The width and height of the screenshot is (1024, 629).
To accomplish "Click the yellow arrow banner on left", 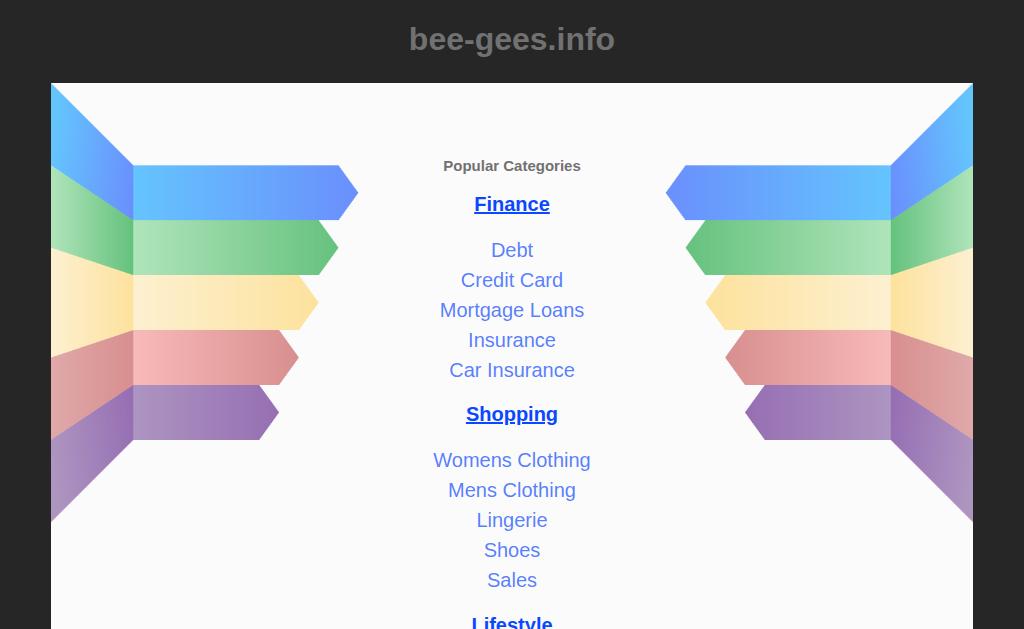I will [x=225, y=302].
